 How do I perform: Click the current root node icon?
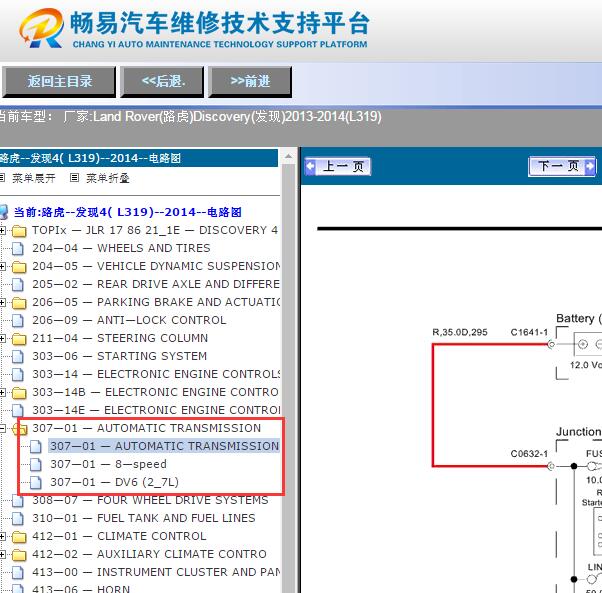click(3, 212)
